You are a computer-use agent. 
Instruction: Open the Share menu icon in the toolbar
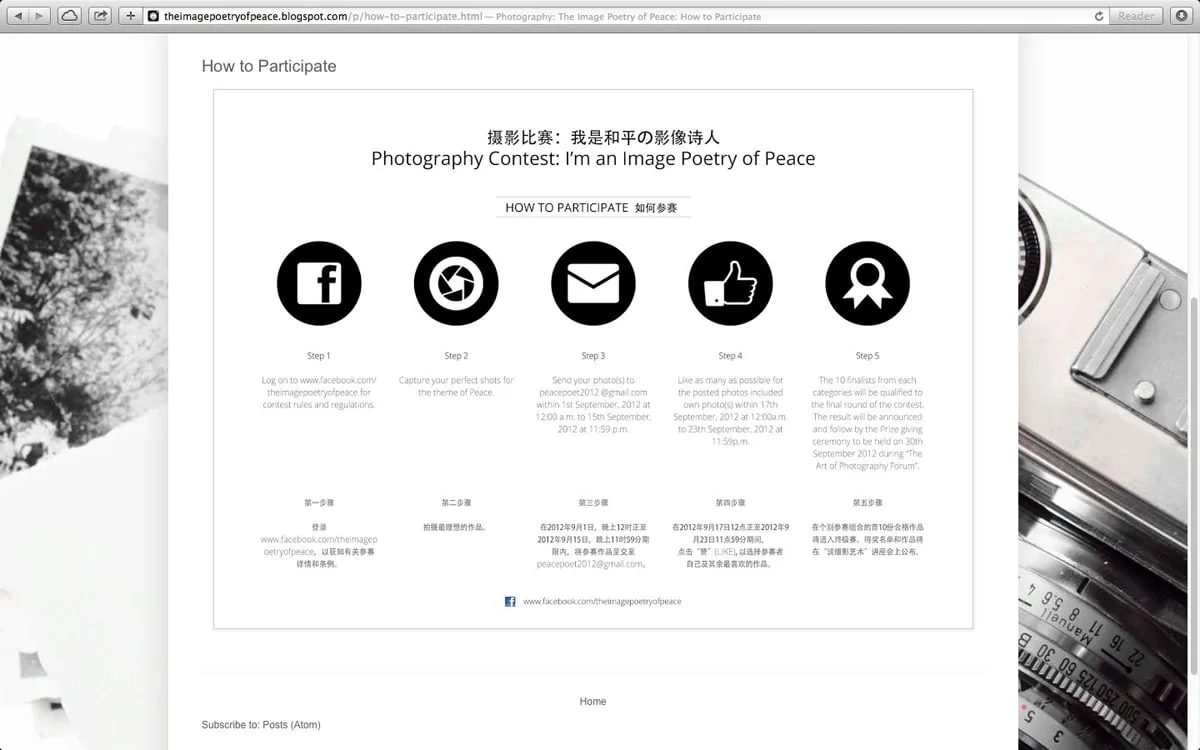[x=98, y=15]
